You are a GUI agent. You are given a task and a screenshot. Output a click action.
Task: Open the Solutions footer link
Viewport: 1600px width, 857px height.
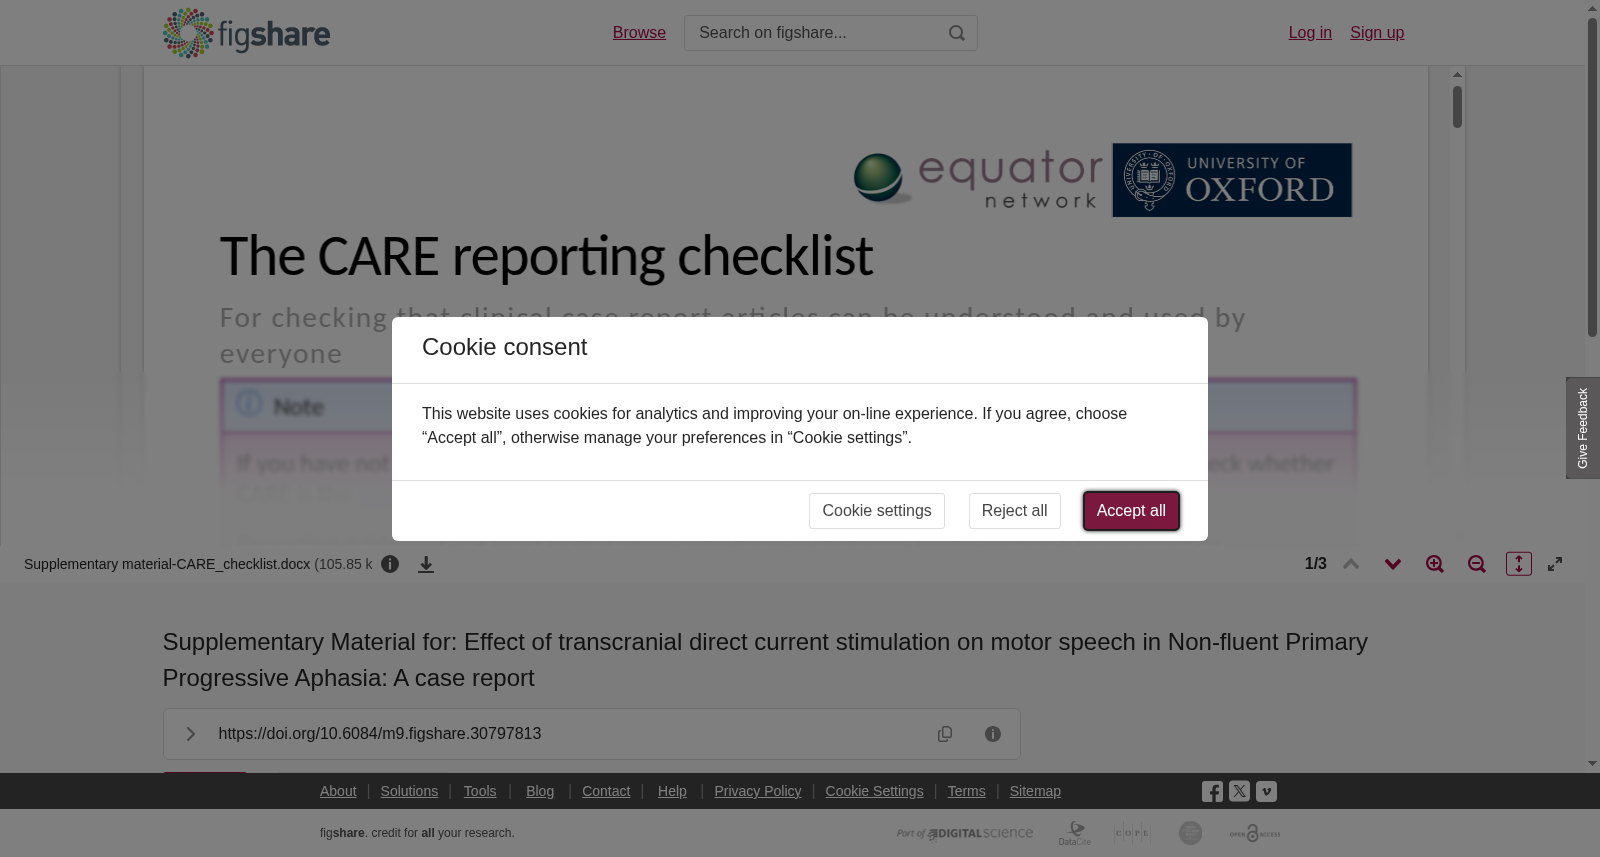(x=409, y=791)
